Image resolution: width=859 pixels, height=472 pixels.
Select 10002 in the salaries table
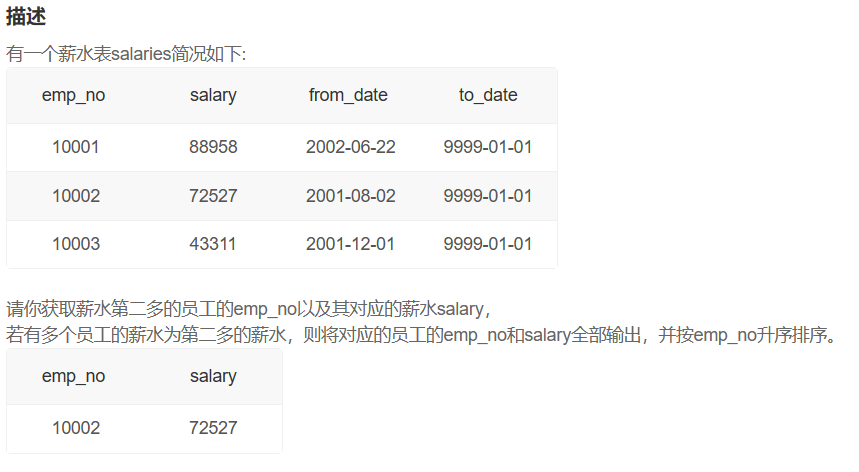(76, 196)
